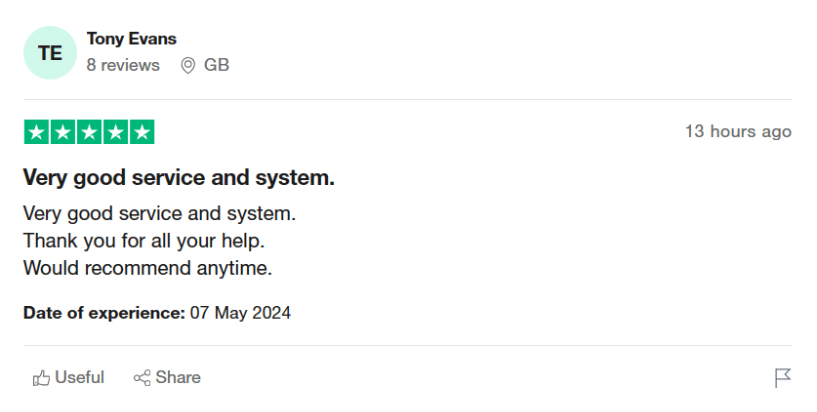This screenshot has width=817, height=412.
Task: Click the "8 reviews" count
Action: pos(122,65)
